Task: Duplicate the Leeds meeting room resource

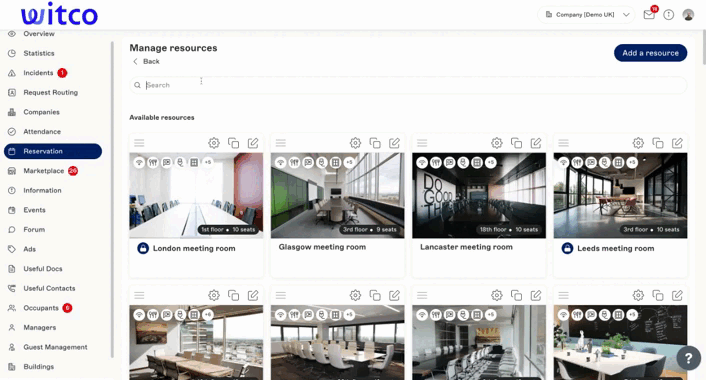Action: tap(657, 143)
